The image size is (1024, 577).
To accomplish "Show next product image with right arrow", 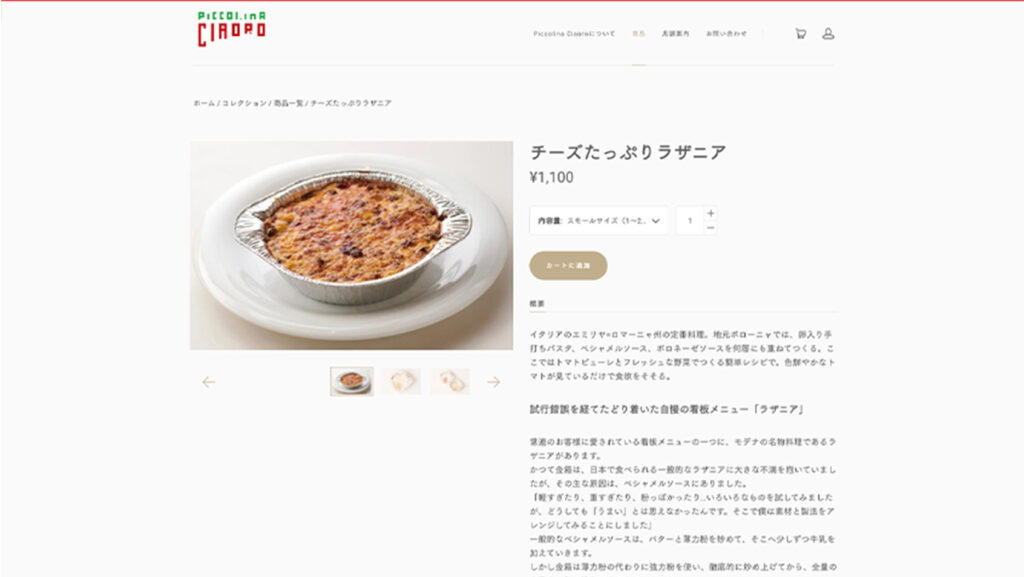I will click(494, 382).
